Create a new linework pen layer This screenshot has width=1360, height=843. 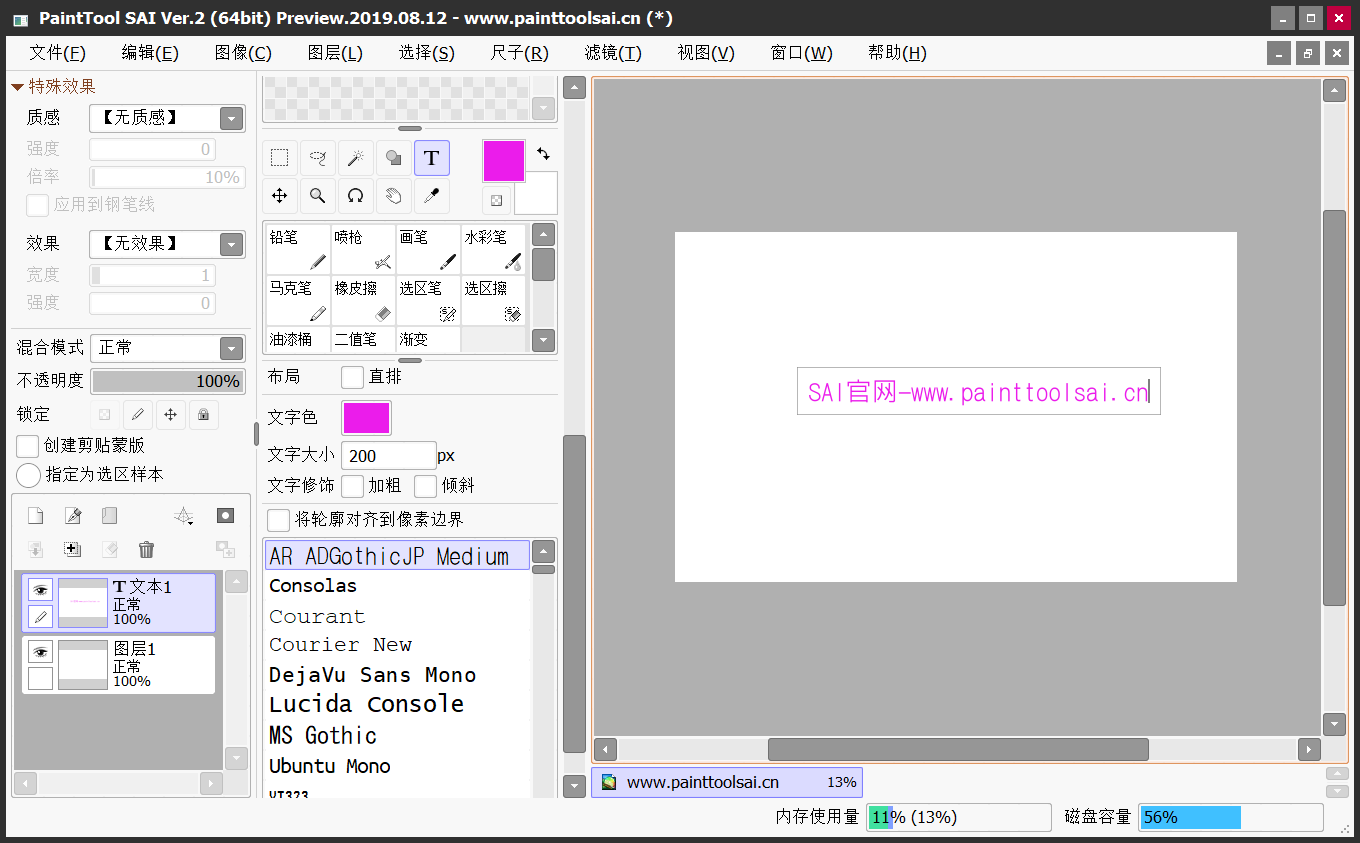[72, 516]
